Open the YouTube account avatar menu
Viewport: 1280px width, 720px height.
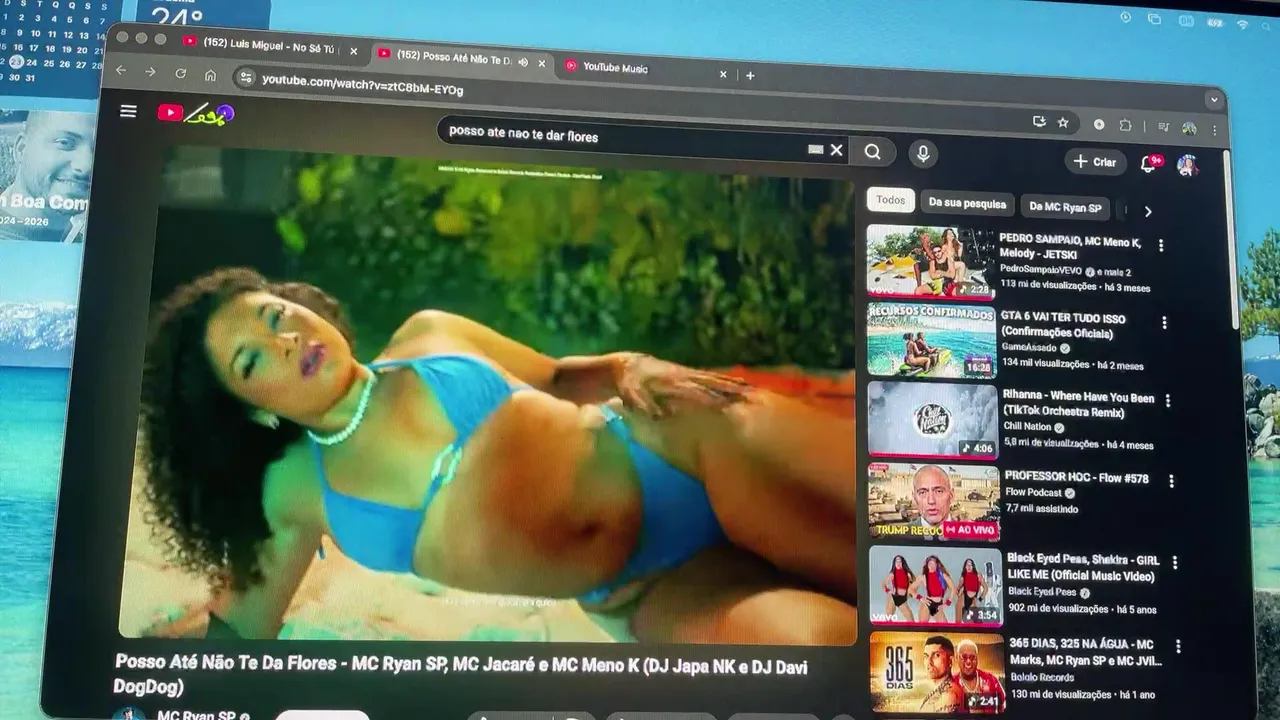click(x=1187, y=165)
